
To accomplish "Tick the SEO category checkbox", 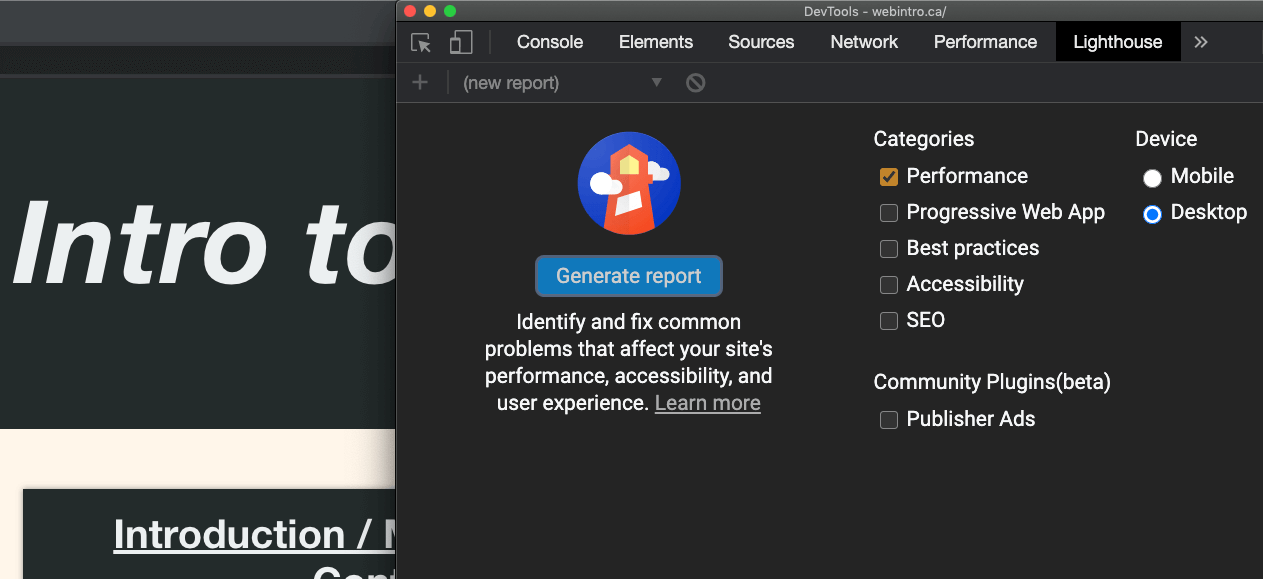I will coord(888,321).
